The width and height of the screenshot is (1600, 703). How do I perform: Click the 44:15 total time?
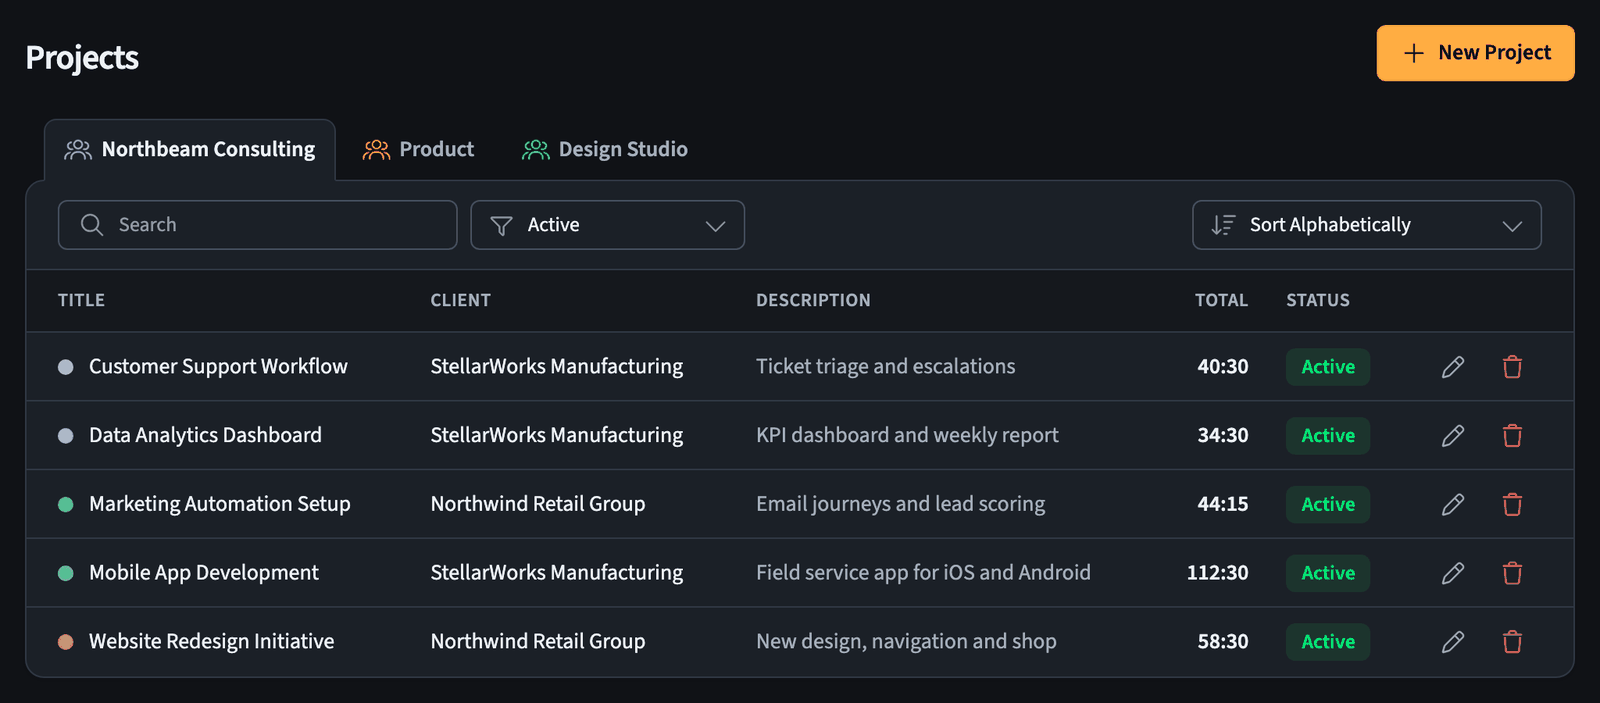1223,504
